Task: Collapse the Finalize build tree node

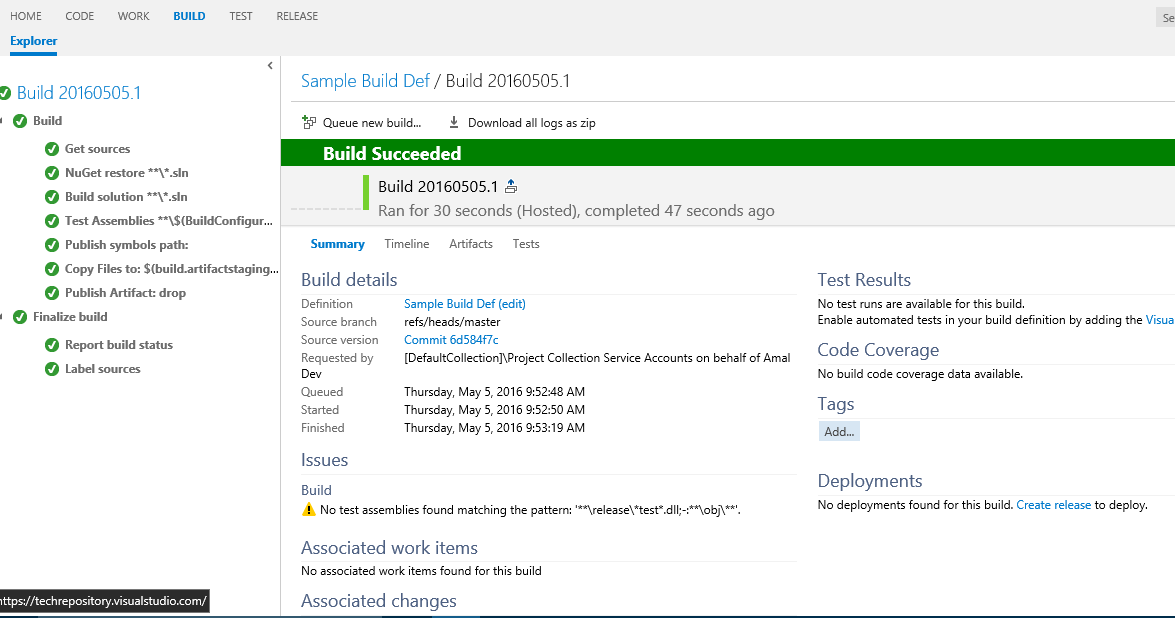Action: [2, 317]
